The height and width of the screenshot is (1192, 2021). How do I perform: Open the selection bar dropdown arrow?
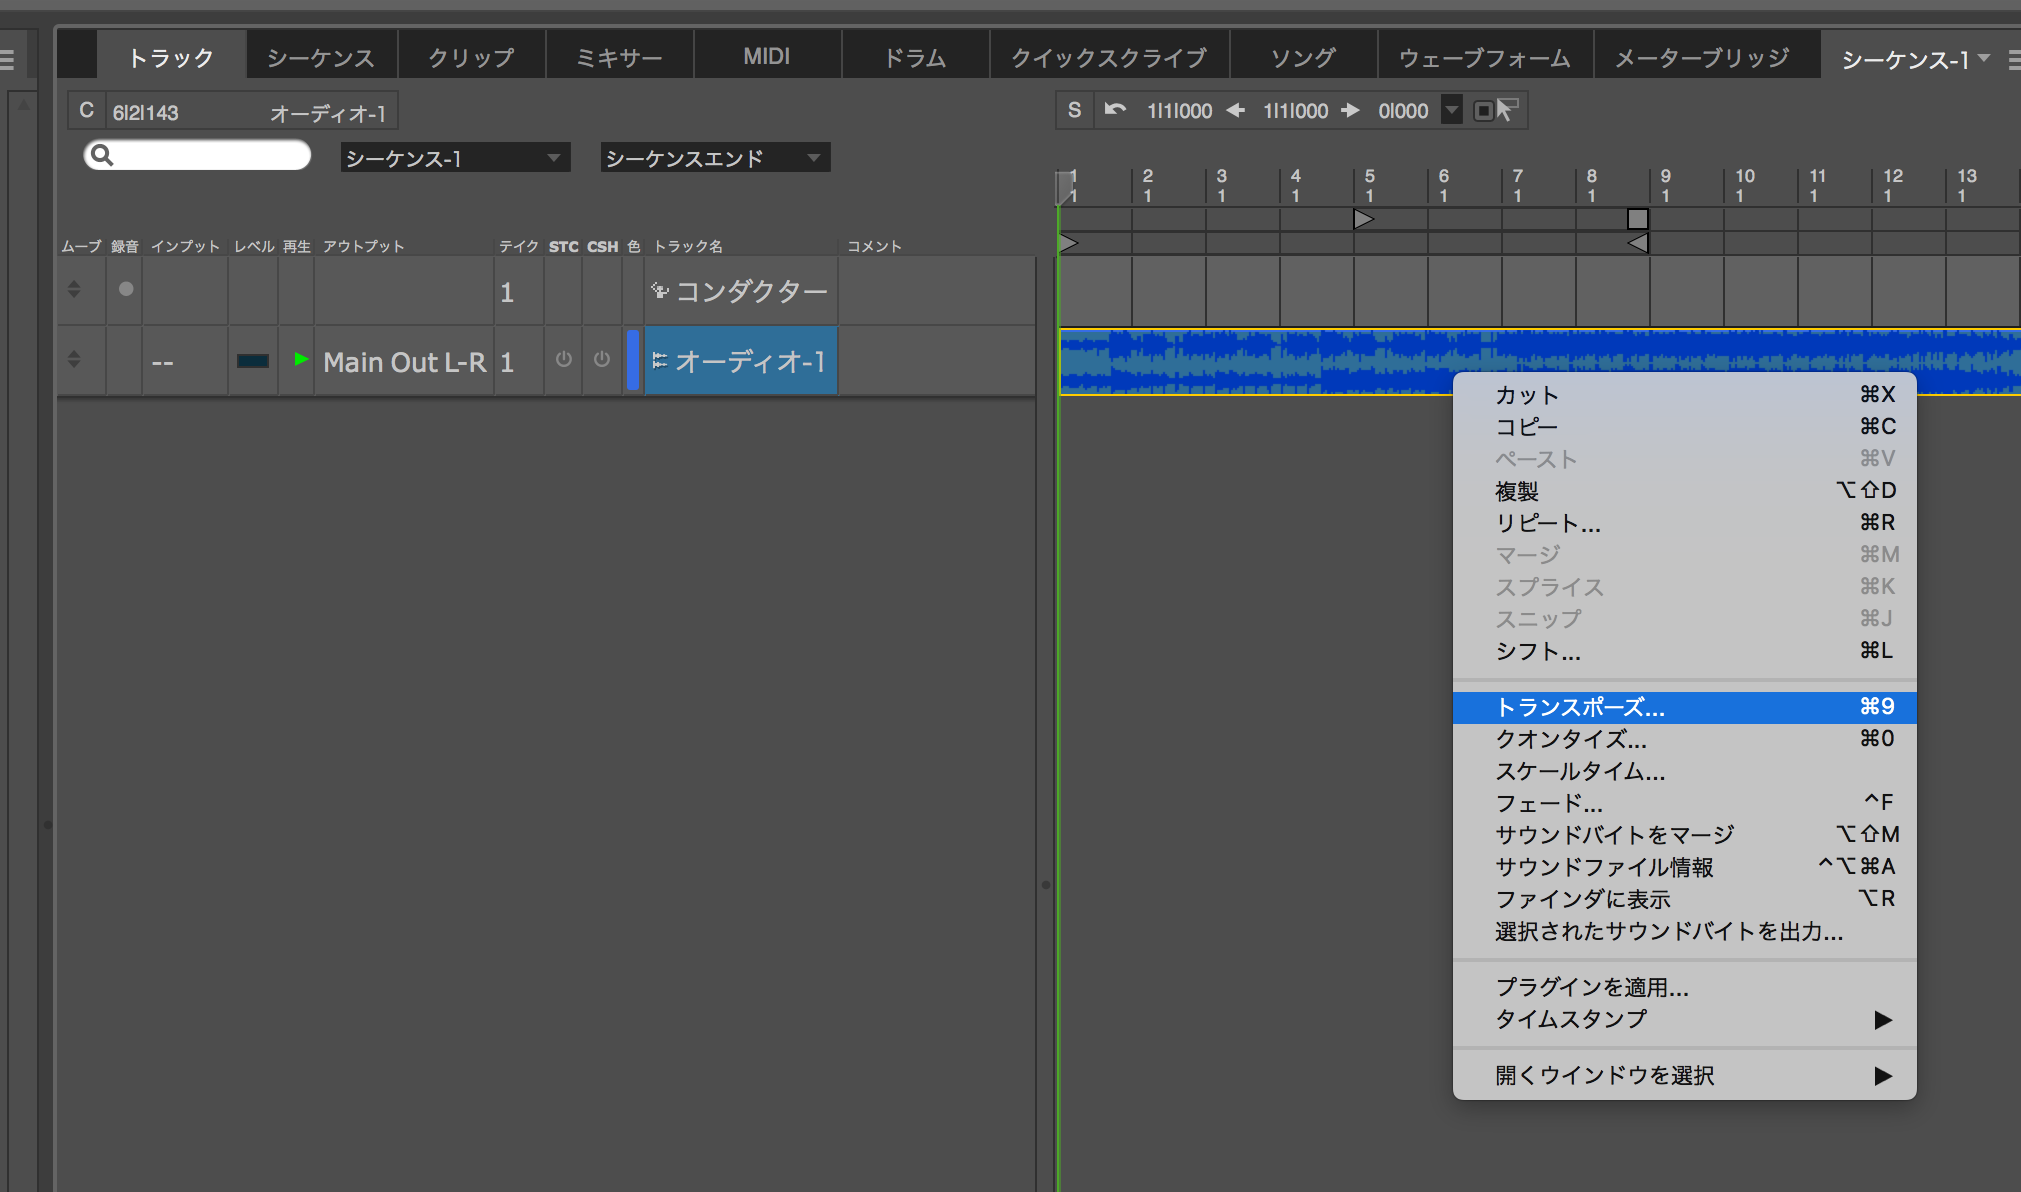point(1451,111)
